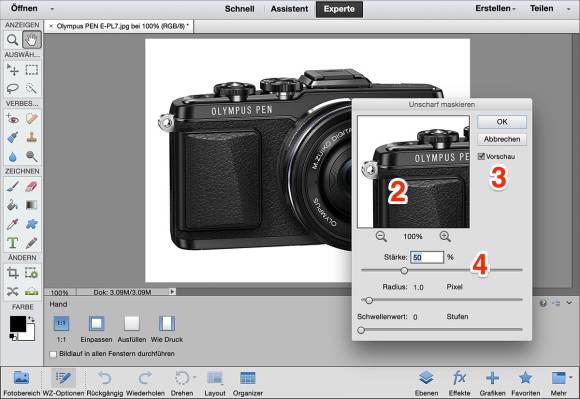The height and width of the screenshot is (399, 580).
Task: Select the Smart Brush tool
Action: click(13, 138)
